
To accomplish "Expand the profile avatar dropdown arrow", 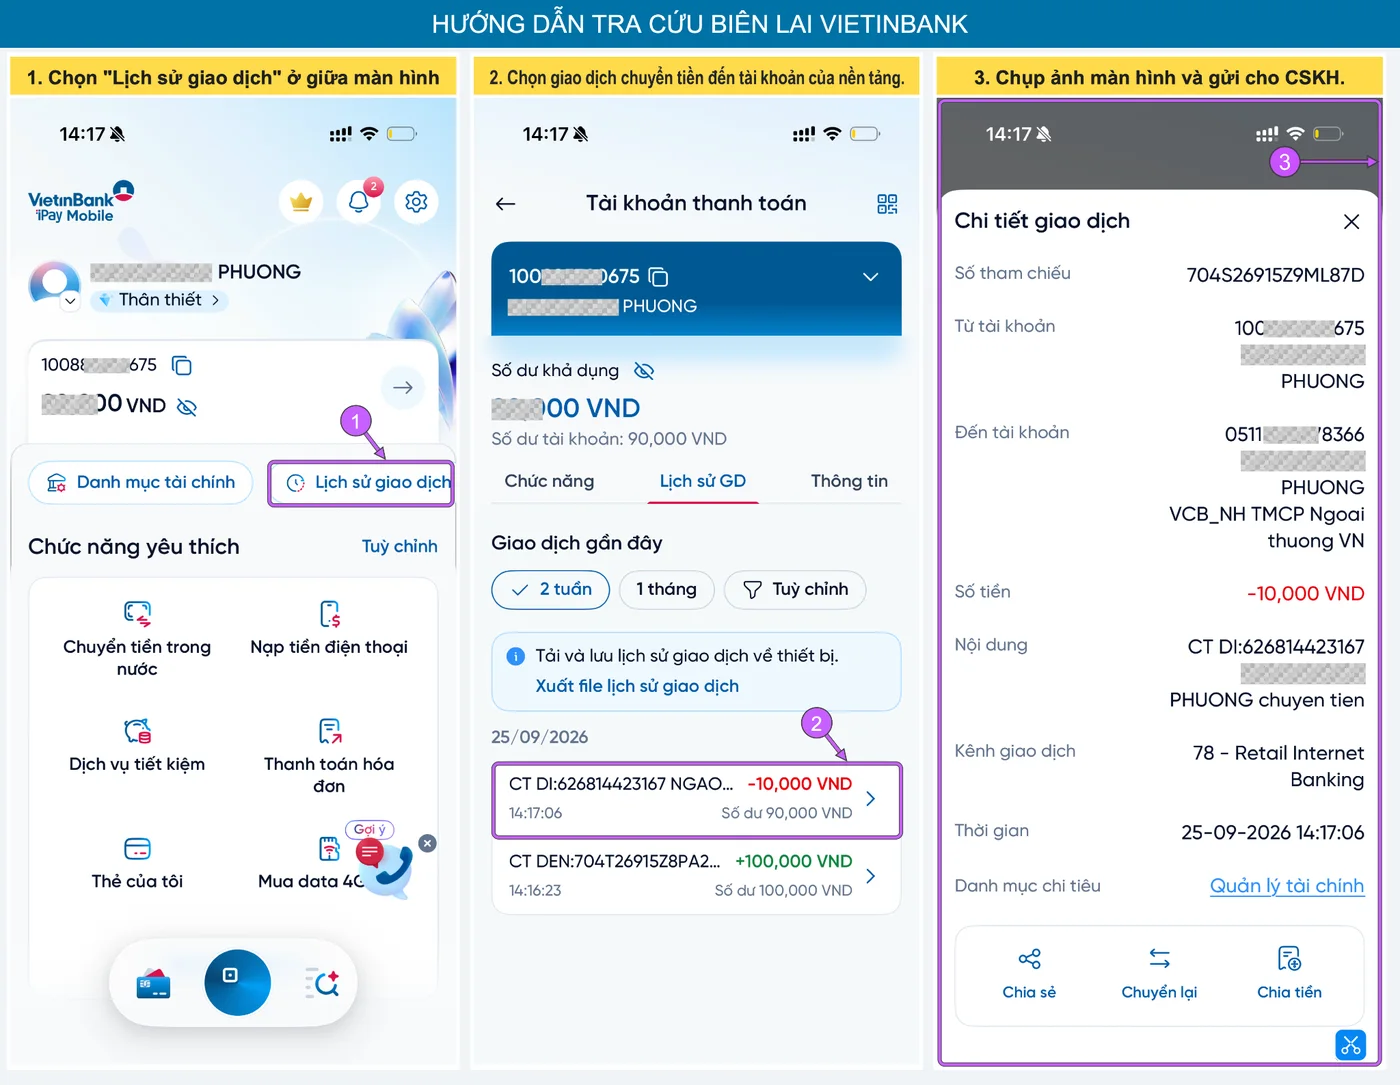I will [70, 300].
